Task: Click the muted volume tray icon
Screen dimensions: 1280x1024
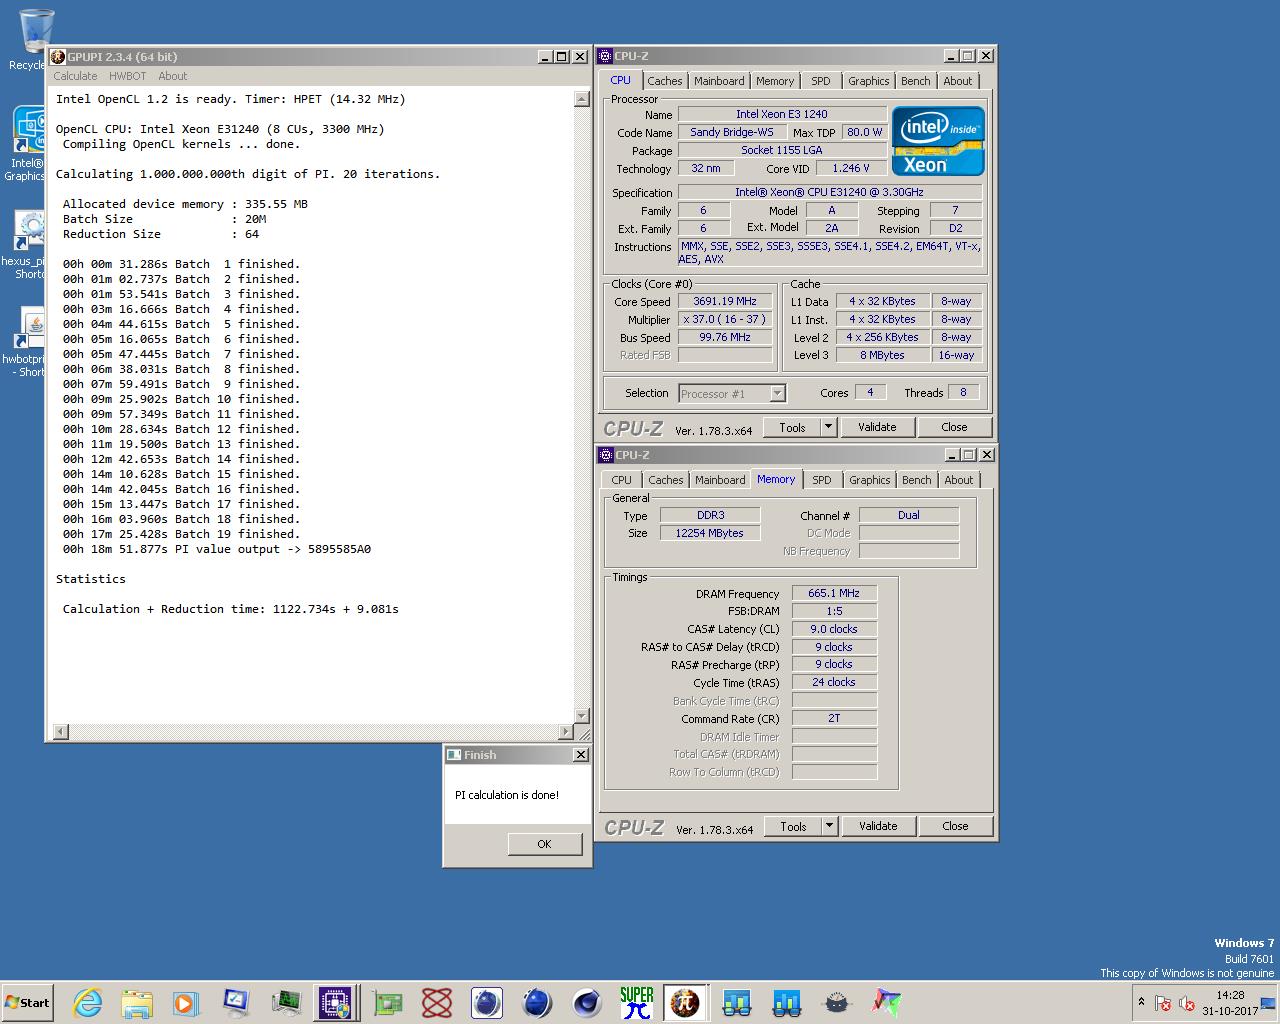Action: pos(1187,1003)
